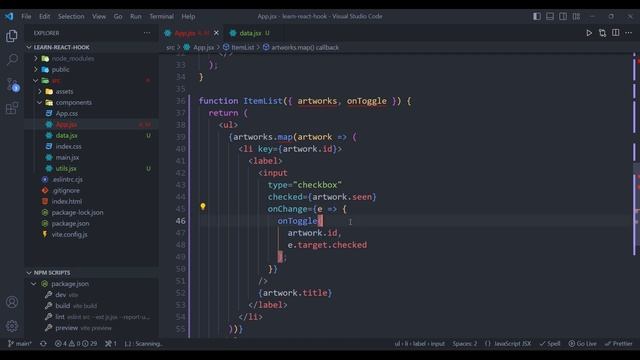The width and height of the screenshot is (640, 360).
Task: Click the Prettier status bar item
Action: click(x=618, y=344)
